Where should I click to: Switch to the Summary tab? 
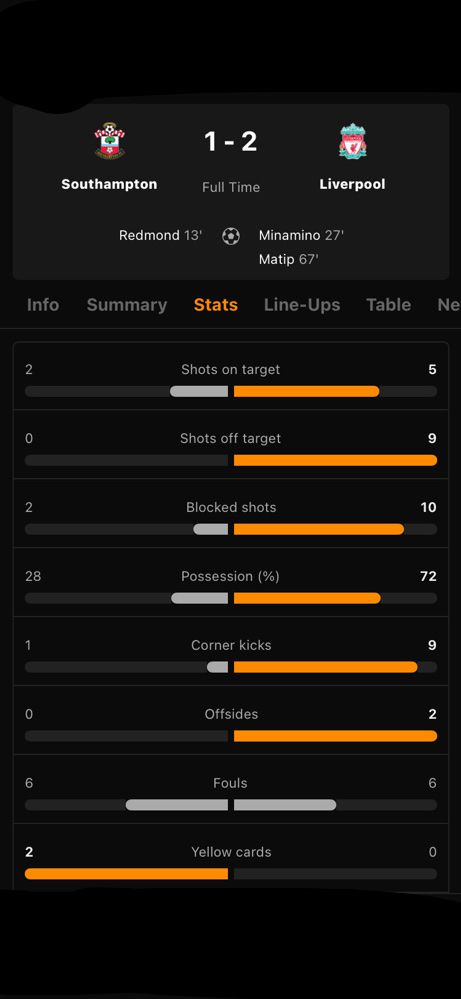pos(127,305)
